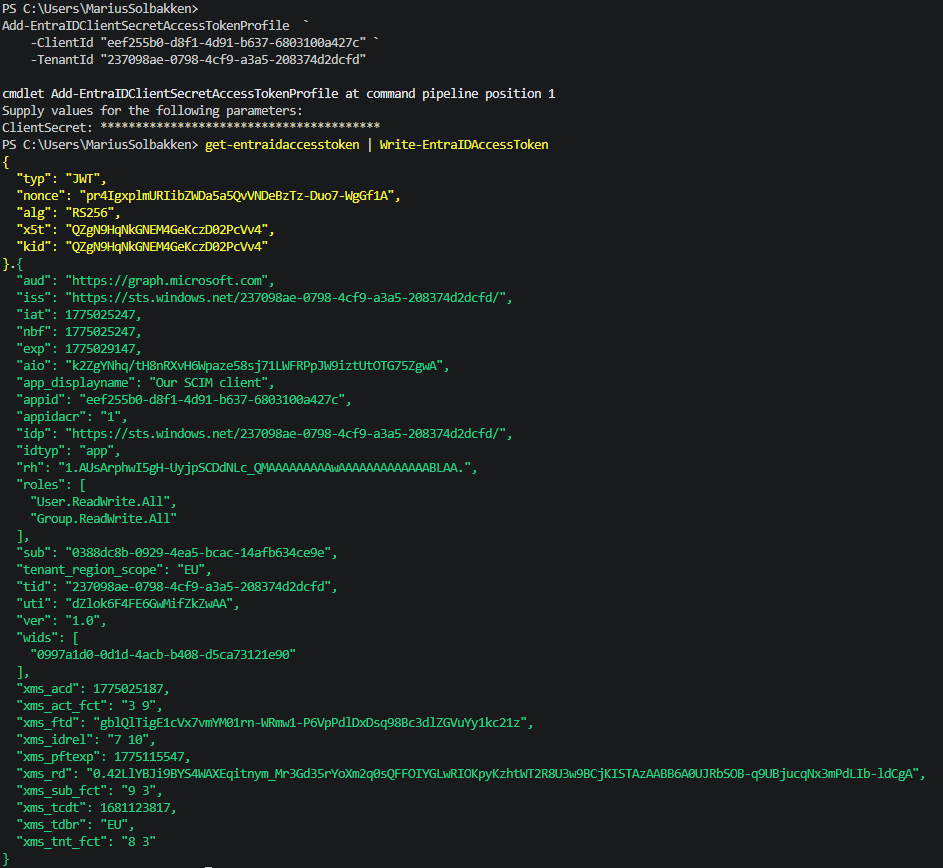
Task: Click the xms_ftd claim value string
Action: [x=313, y=722]
